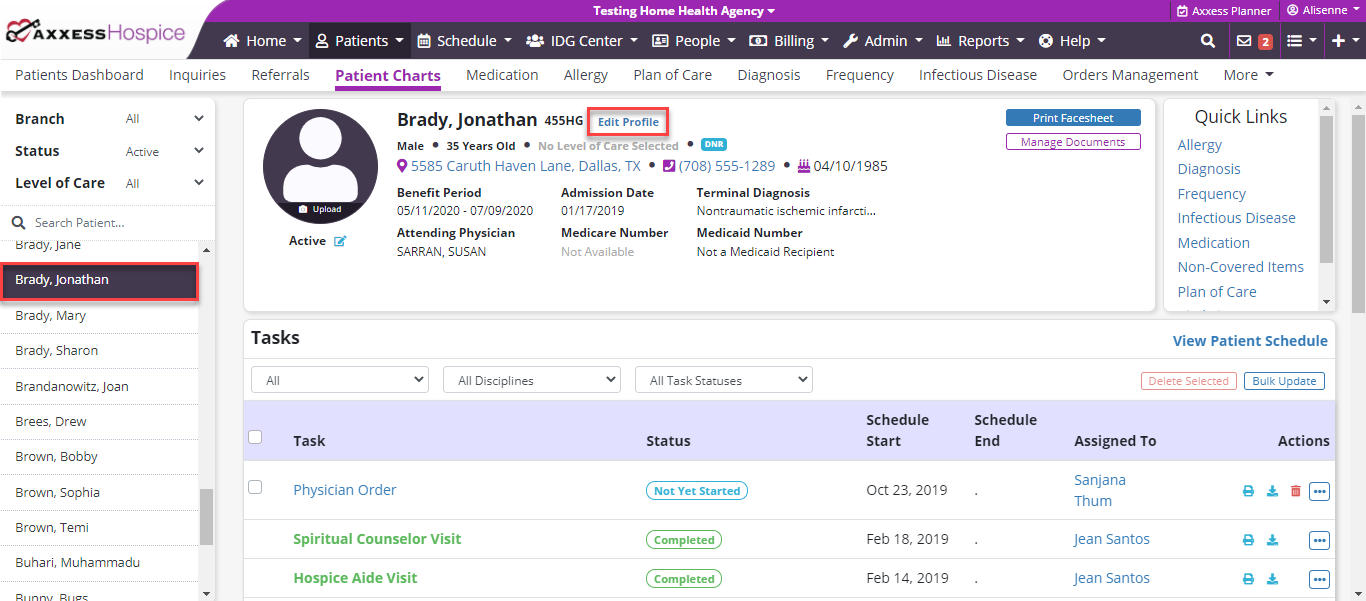Click the Search Patient input field
Image resolution: width=1366 pixels, height=601 pixels.
pos(110,223)
